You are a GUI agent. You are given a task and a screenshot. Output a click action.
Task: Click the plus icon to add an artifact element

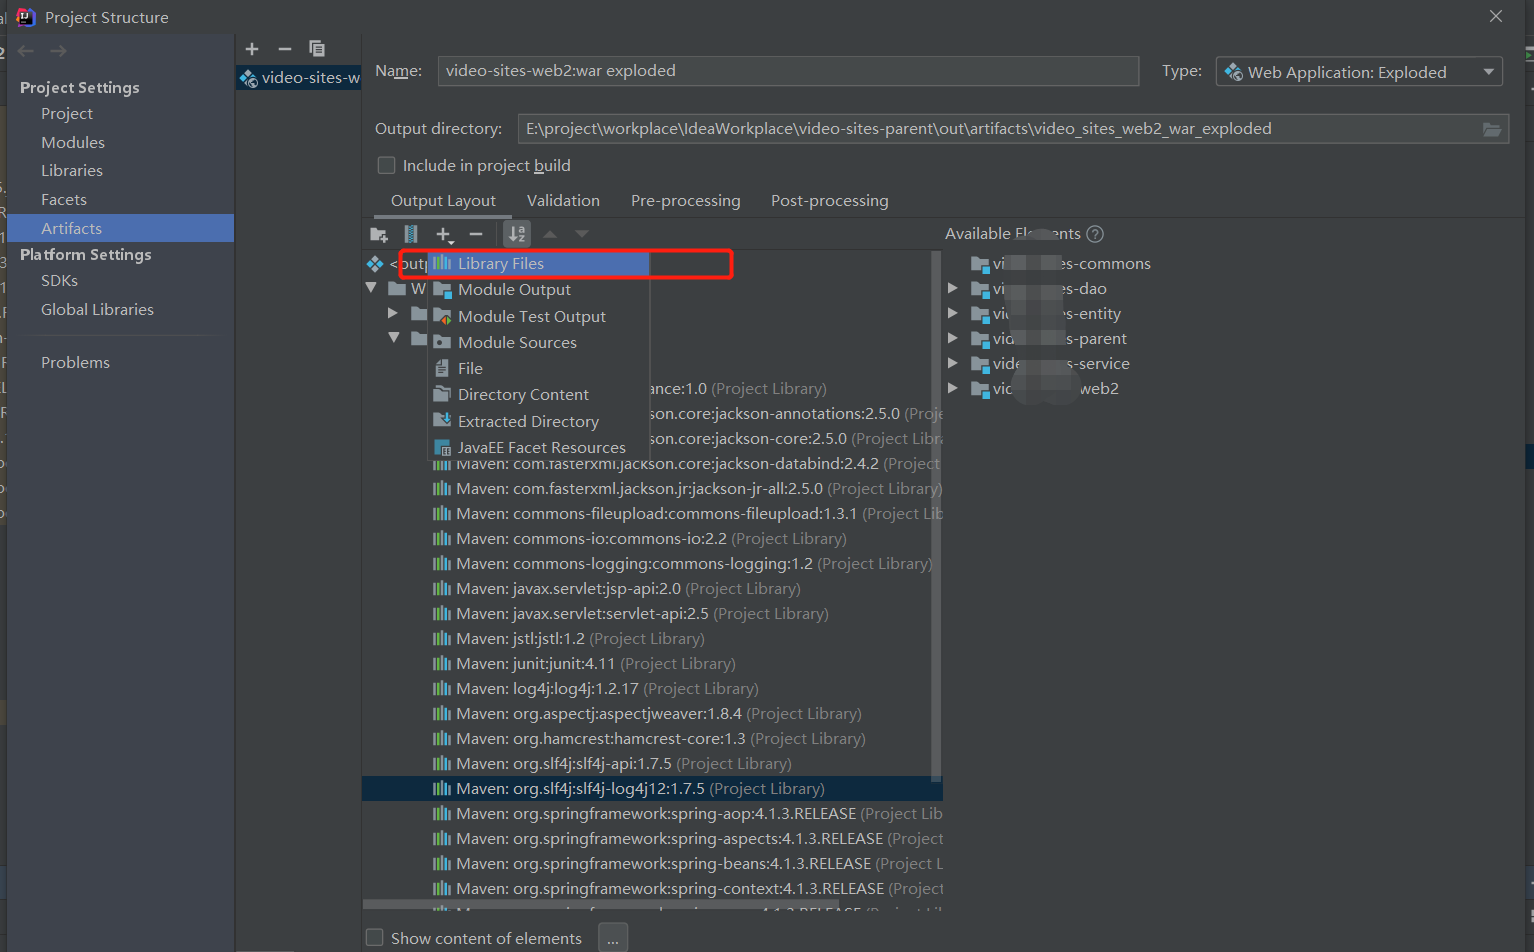444,234
